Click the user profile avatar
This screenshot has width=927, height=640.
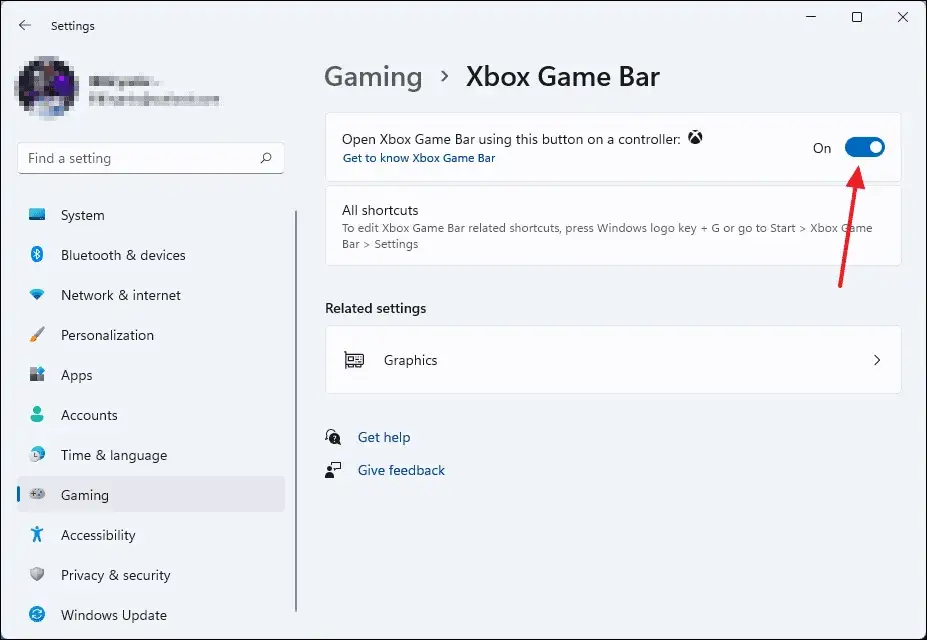(47, 87)
